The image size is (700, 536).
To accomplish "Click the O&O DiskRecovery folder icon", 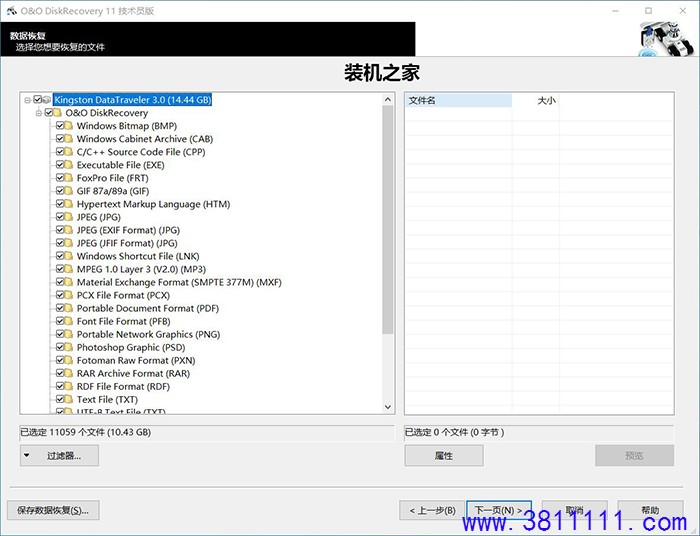I will tap(58, 112).
